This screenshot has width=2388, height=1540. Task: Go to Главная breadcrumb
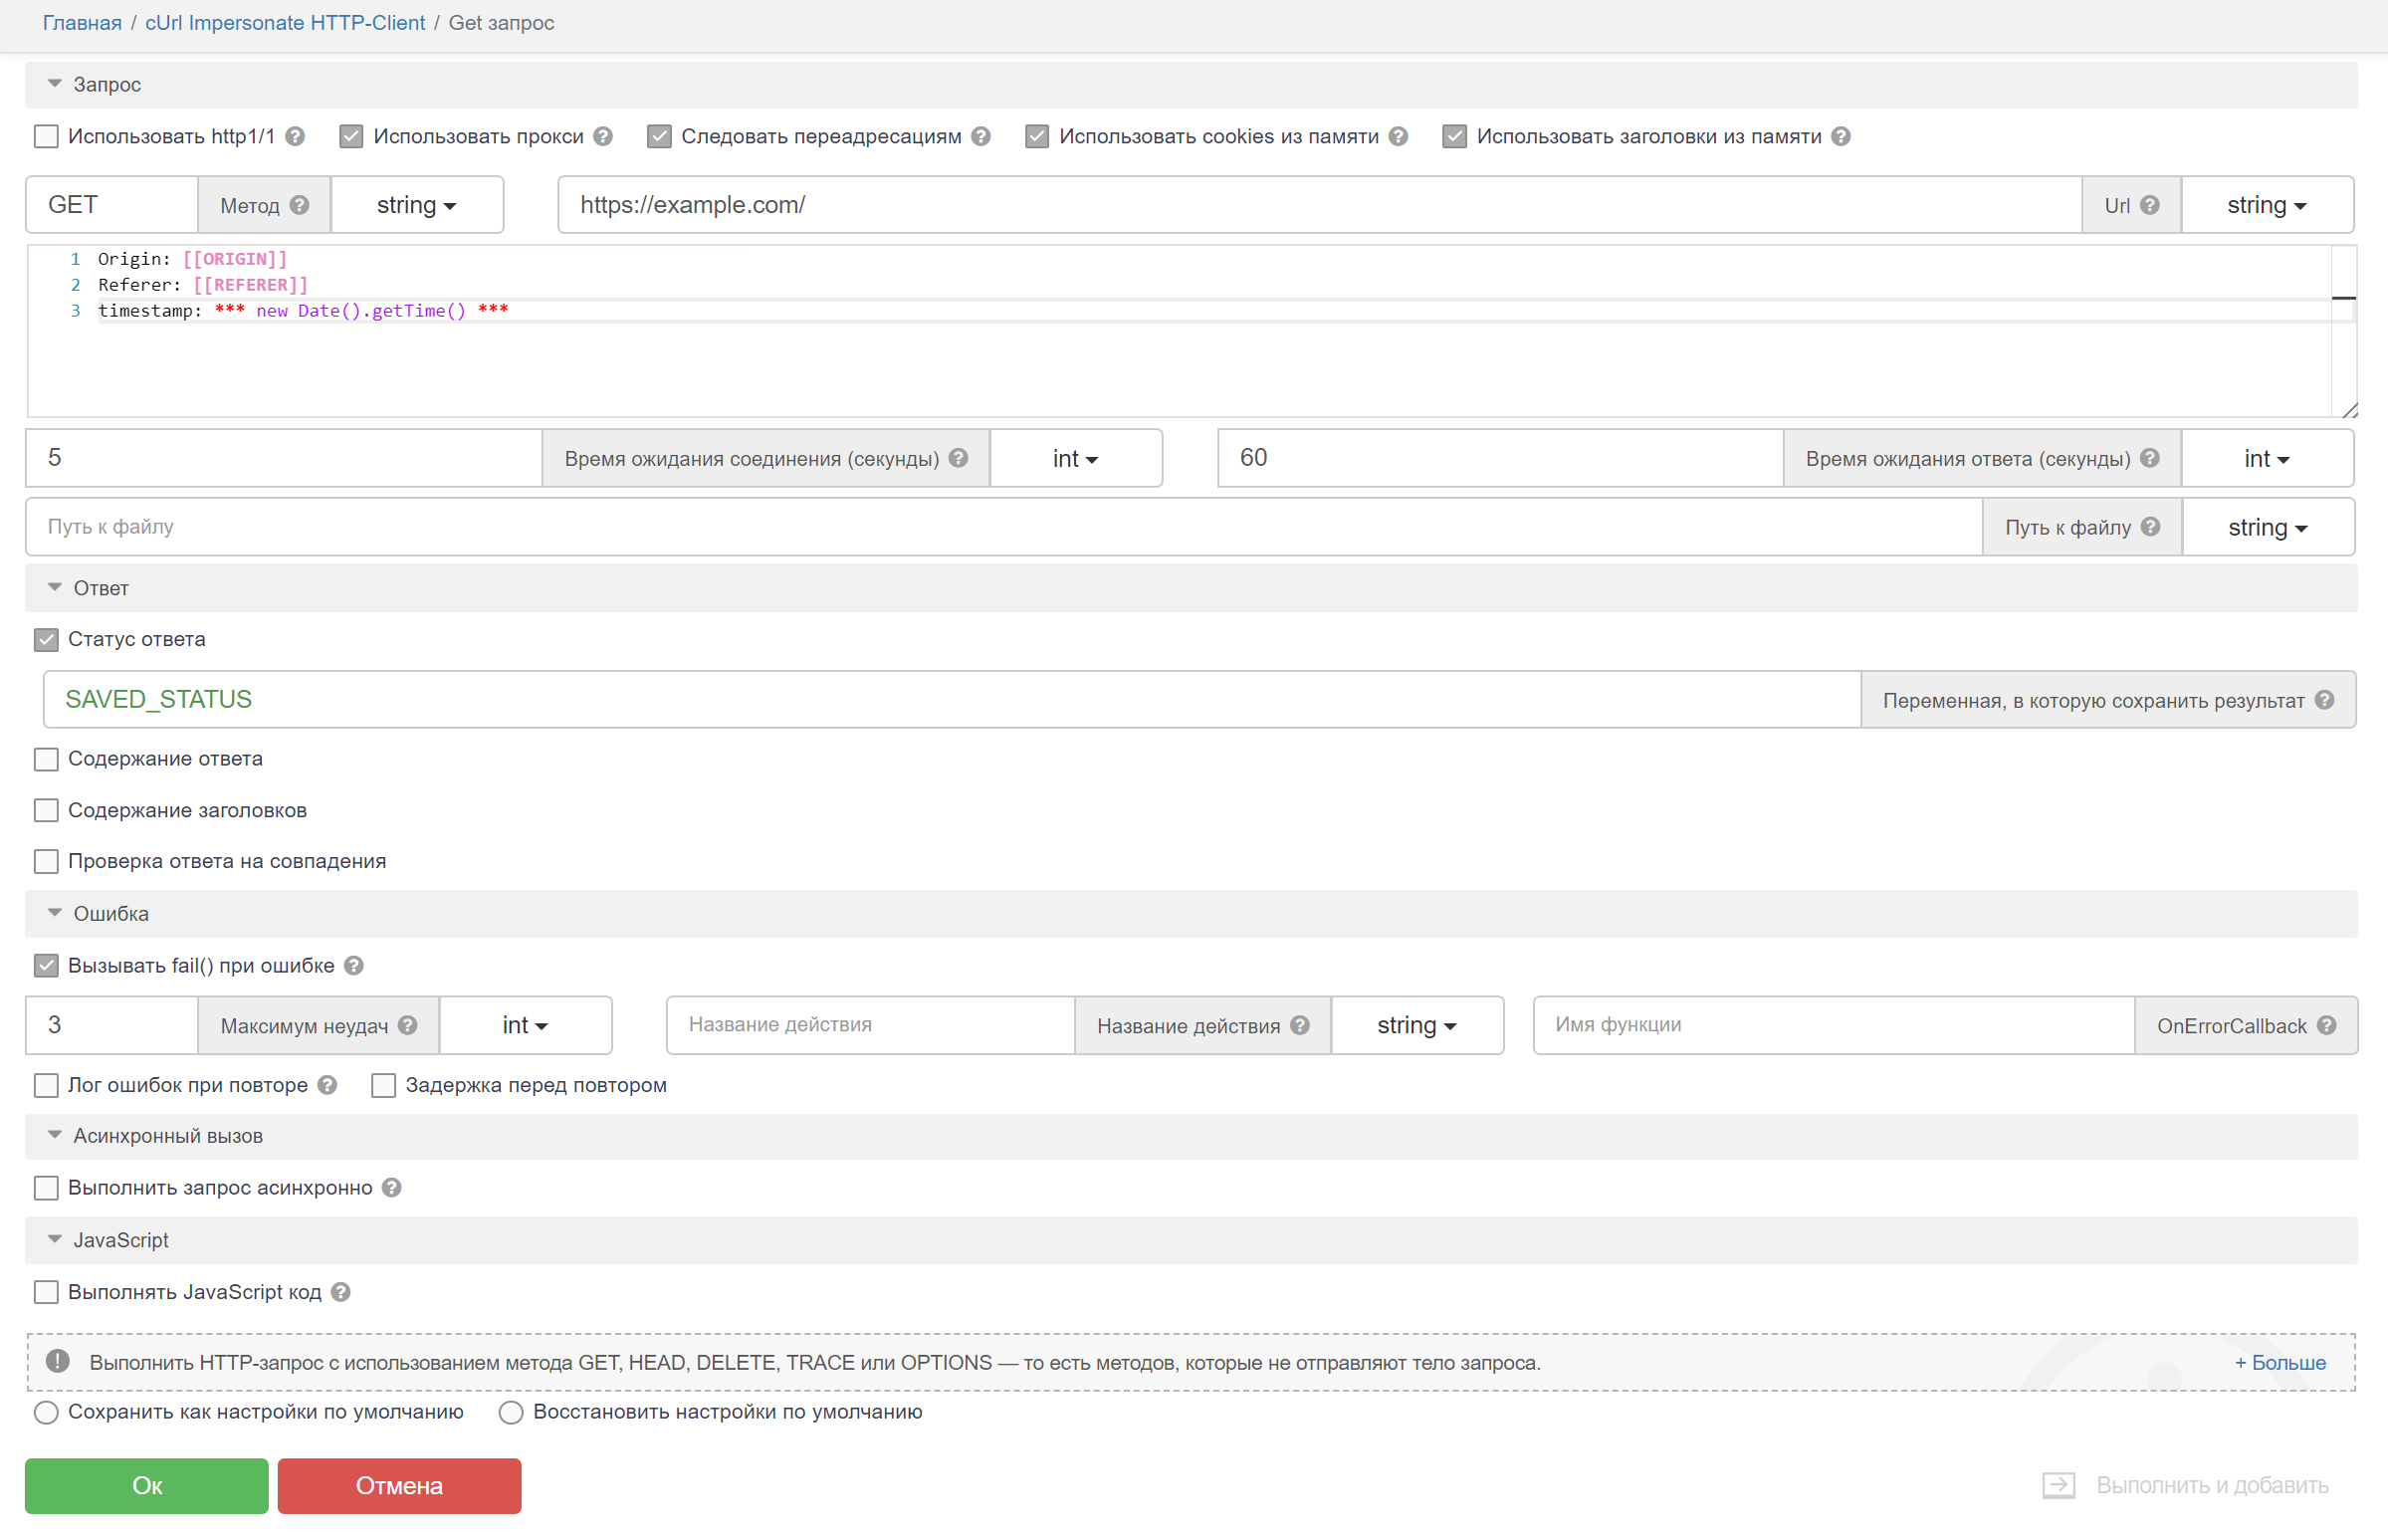82,23
